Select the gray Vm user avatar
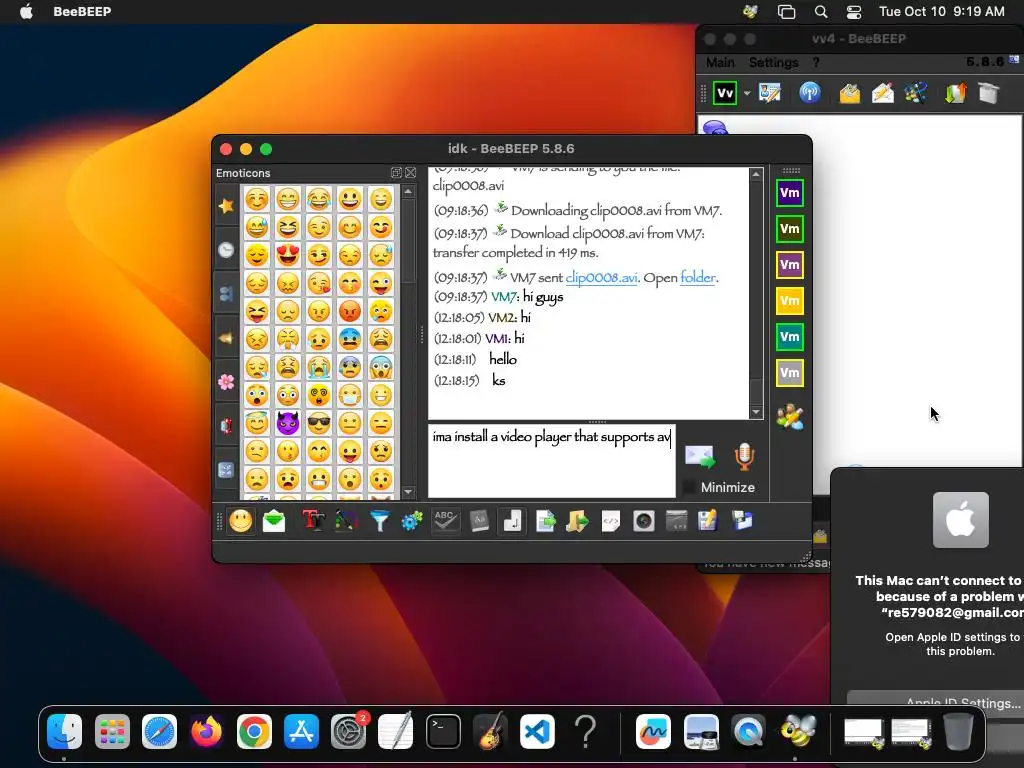The height and width of the screenshot is (768, 1024). pos(790,373)
